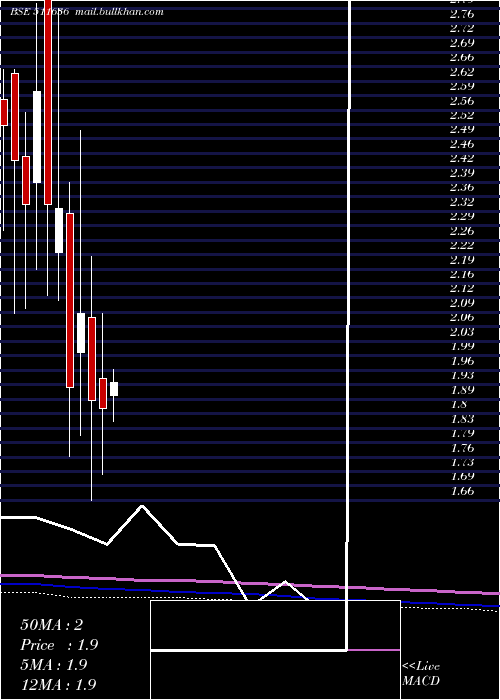Click the 50MA : 2 legend entry
This screenshot has width=500, height=700.
point(51,625)
